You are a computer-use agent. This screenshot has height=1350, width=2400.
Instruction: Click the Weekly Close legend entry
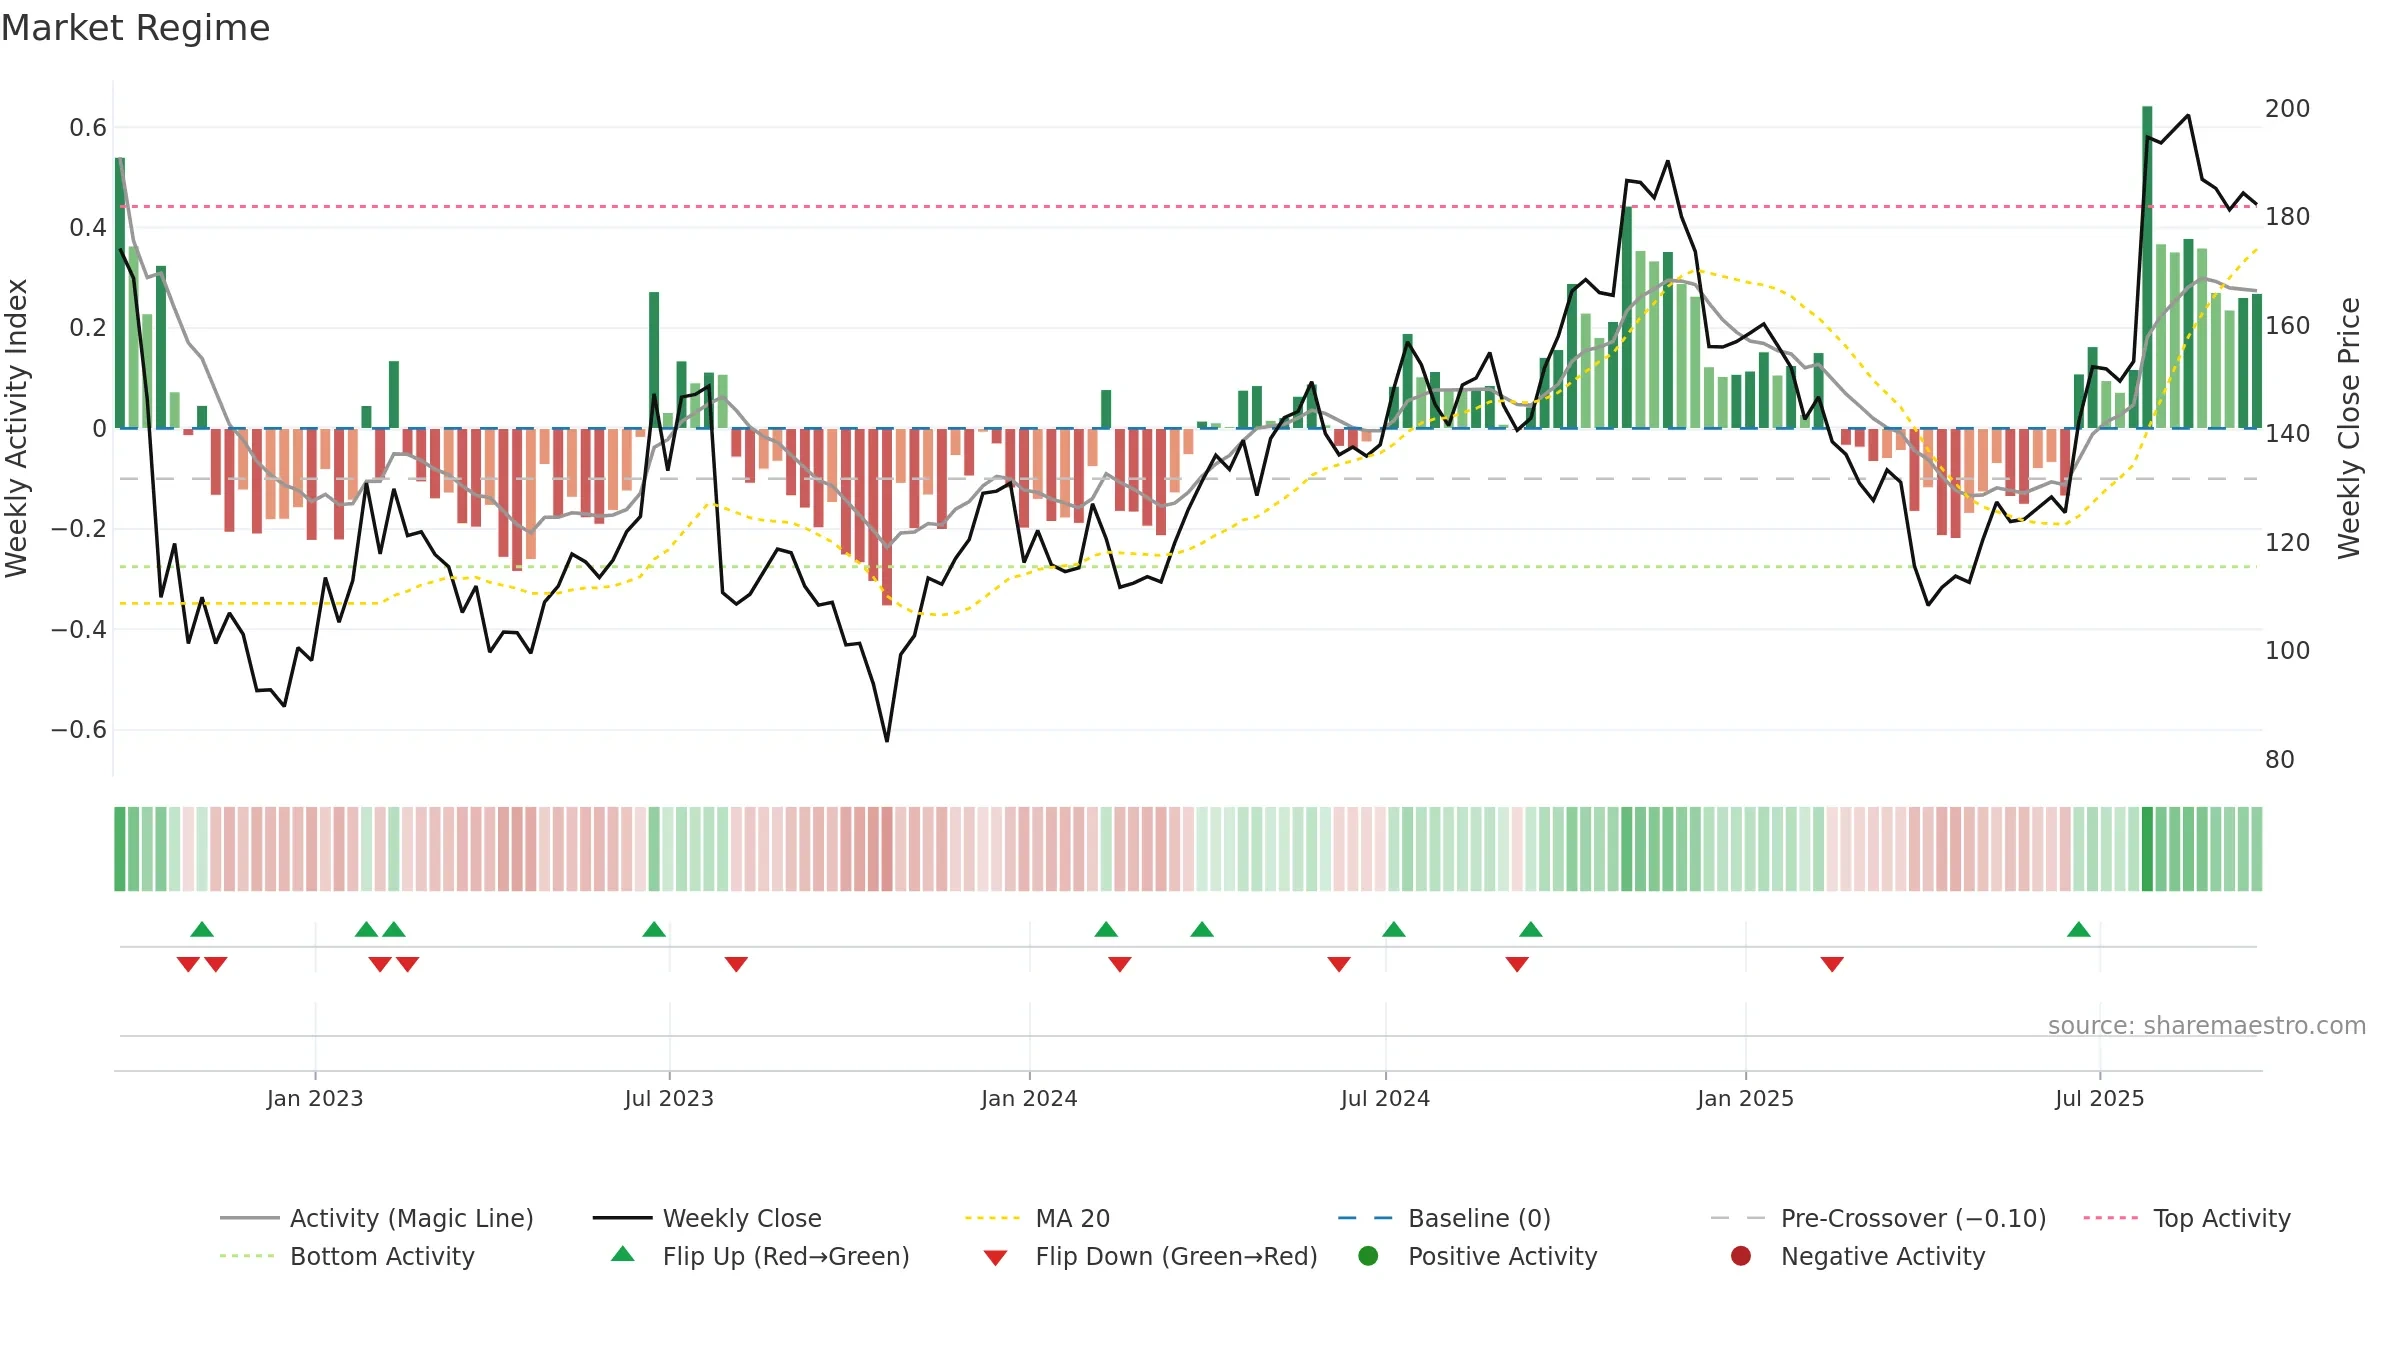click(x=707, y=1218)
